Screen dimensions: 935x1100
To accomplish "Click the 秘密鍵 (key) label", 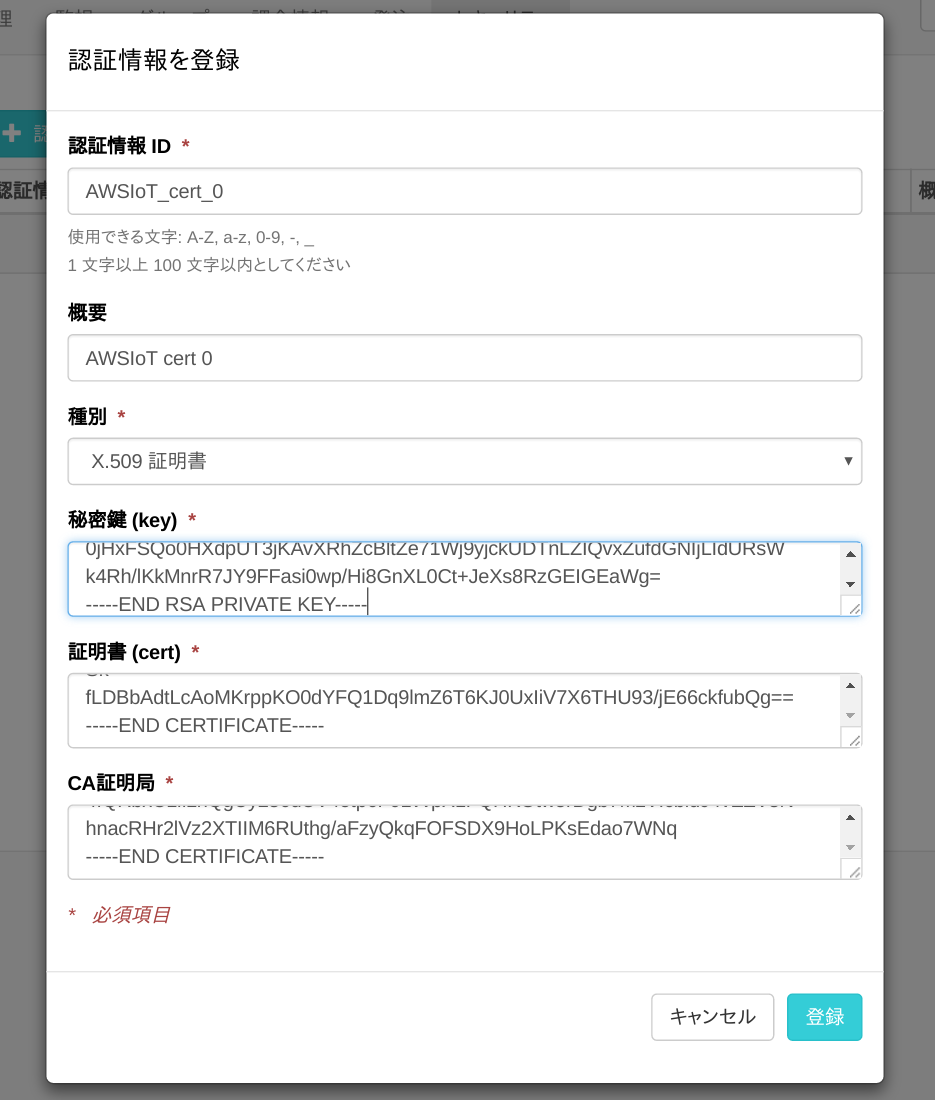I will (123, 521).
